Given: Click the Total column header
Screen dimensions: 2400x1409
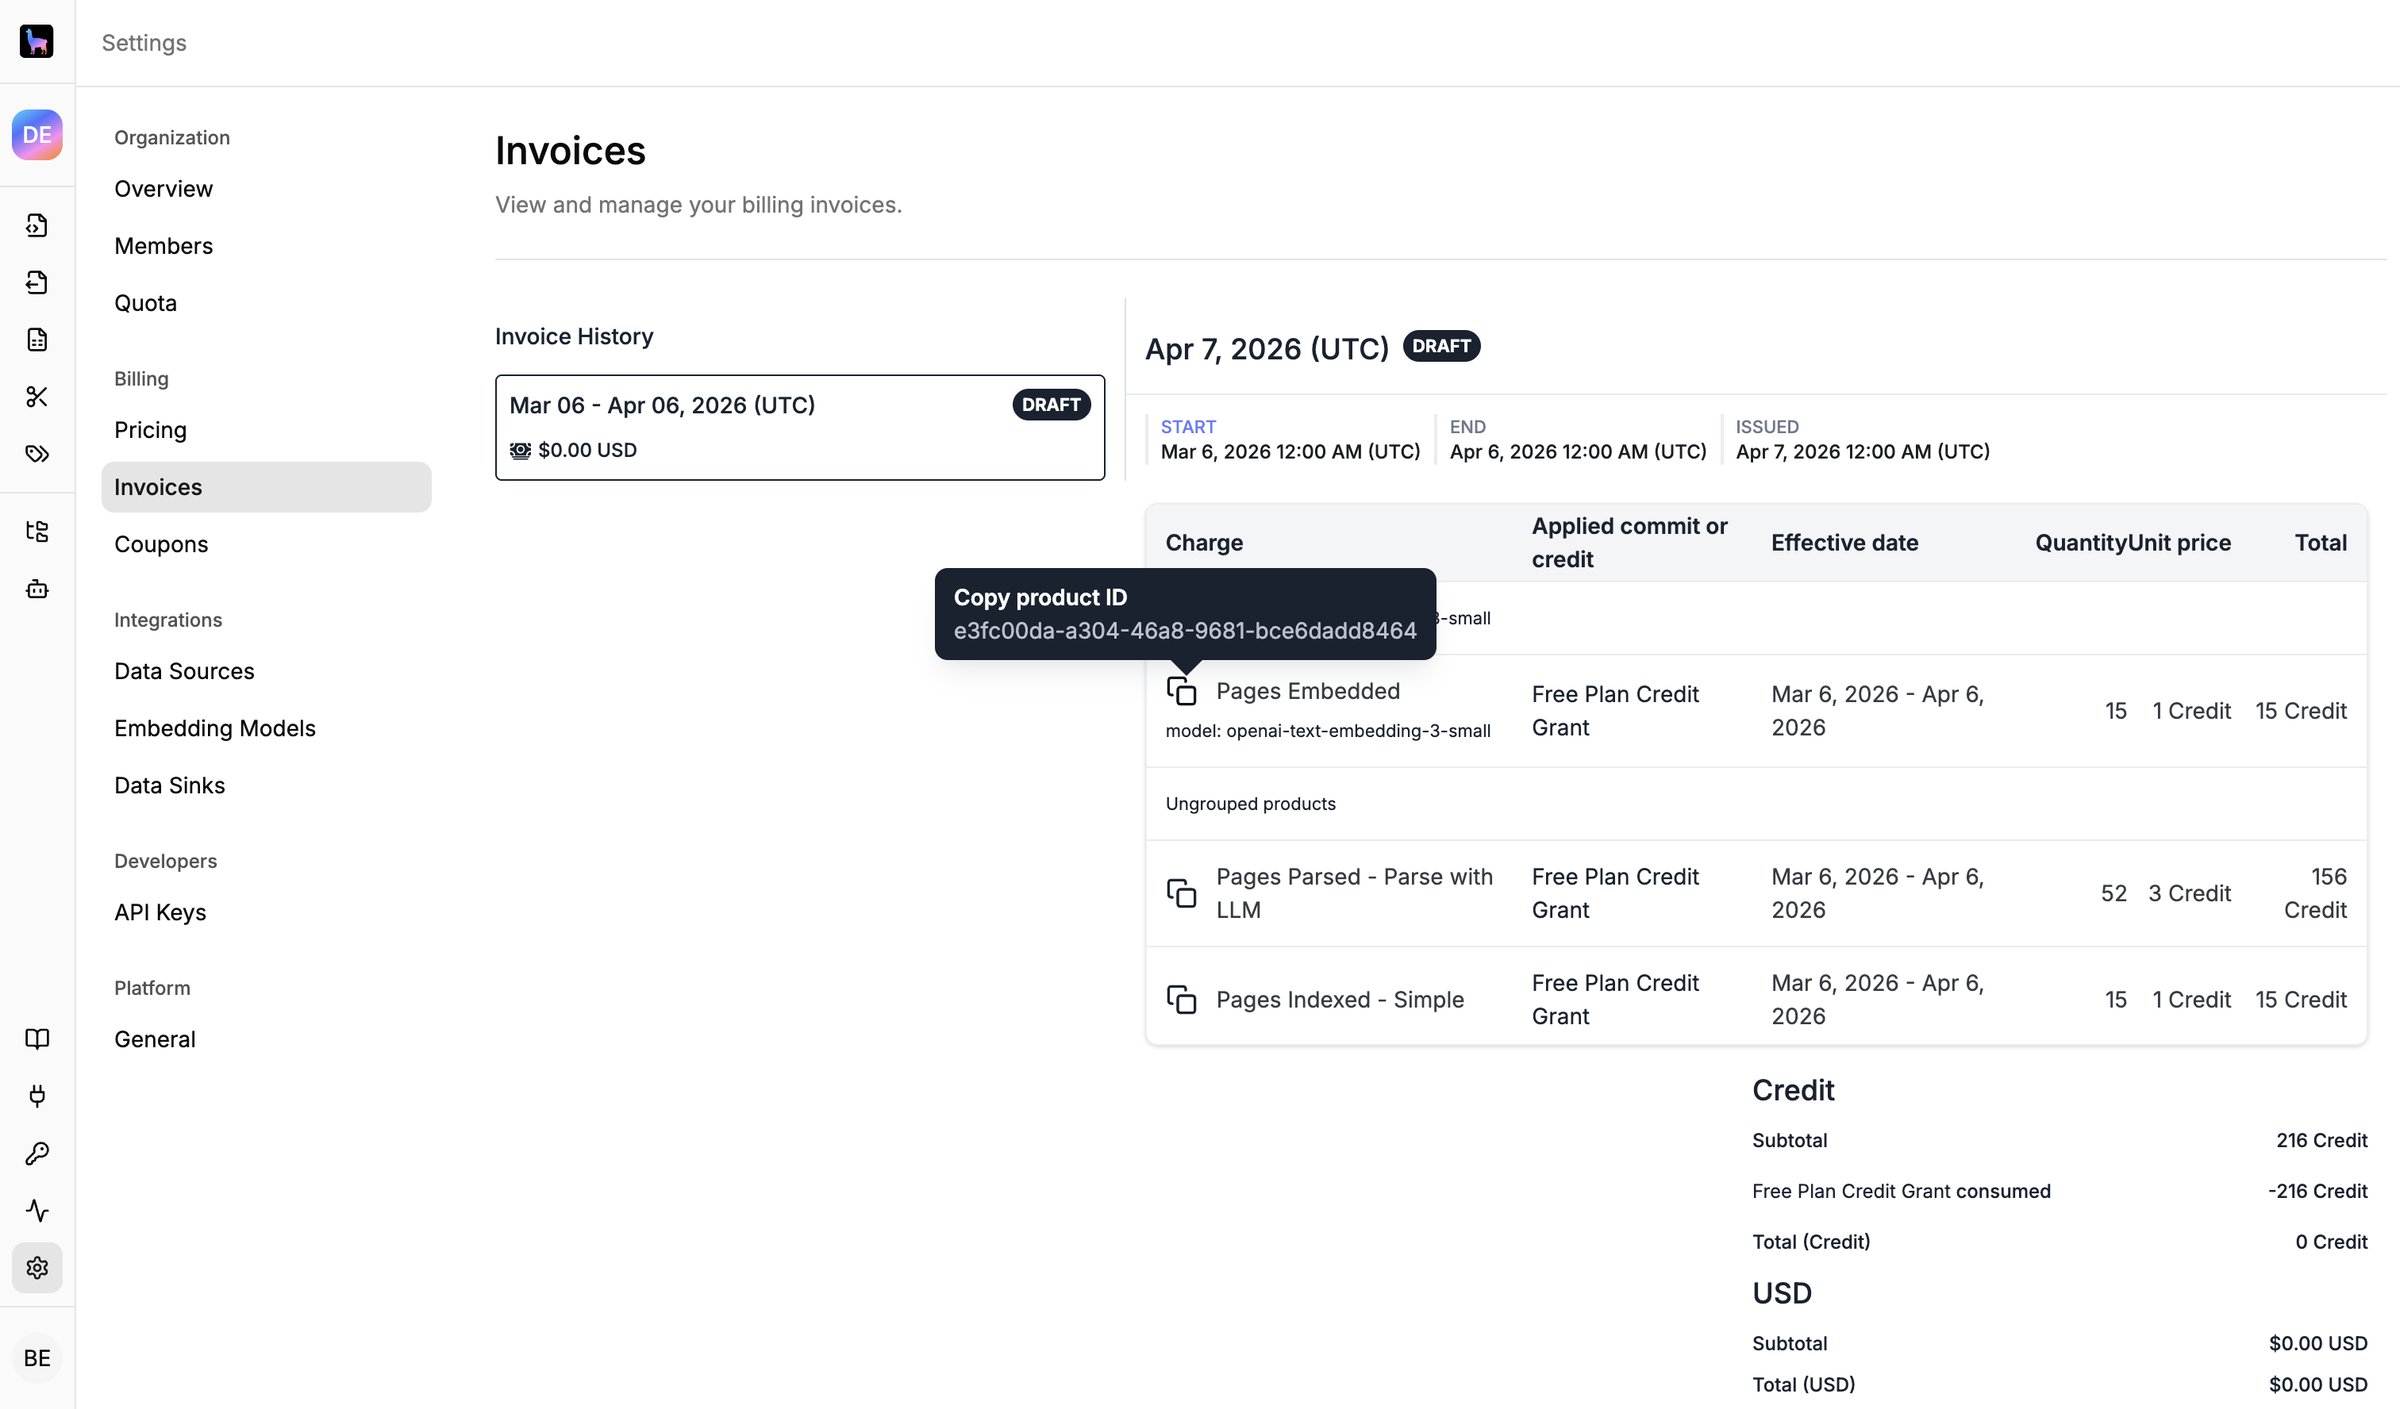Looking at the screenshot, I should pyautogui.click(x=2320, y=543).
